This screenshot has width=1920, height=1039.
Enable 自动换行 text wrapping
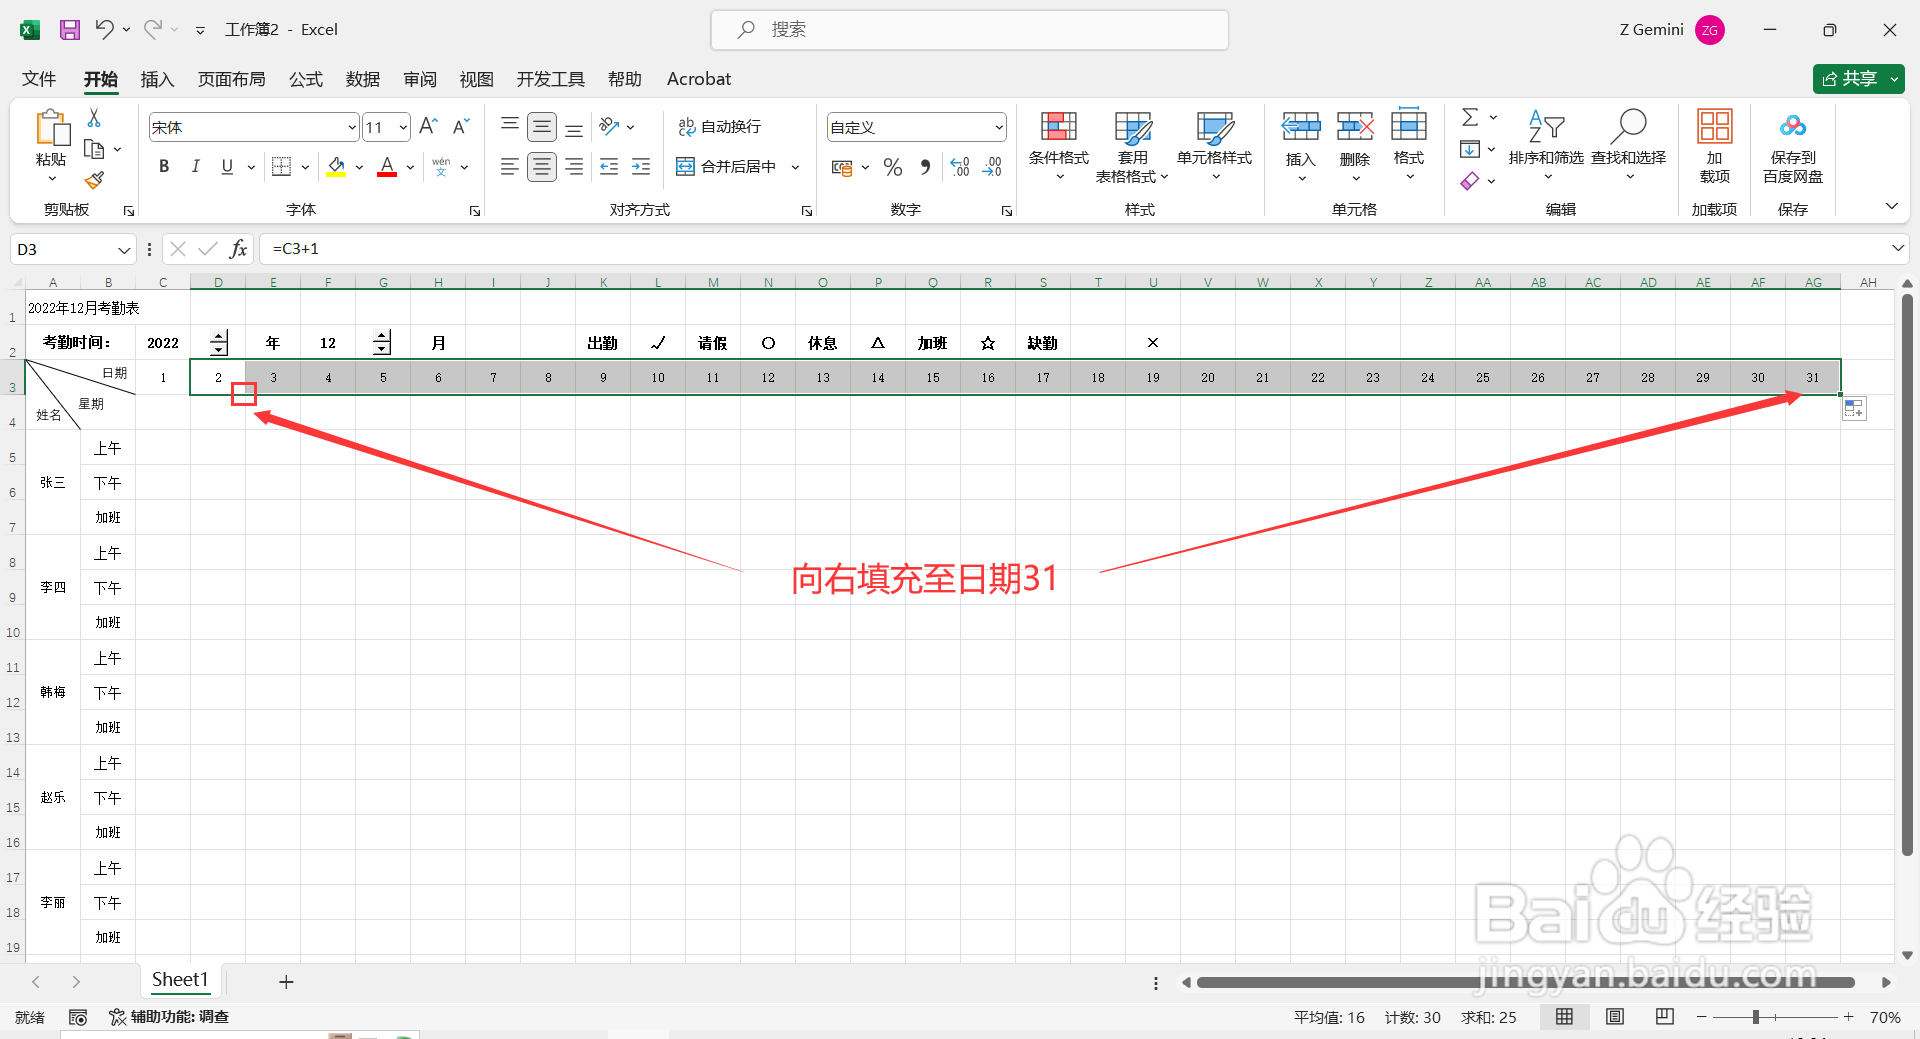point(720,126)
